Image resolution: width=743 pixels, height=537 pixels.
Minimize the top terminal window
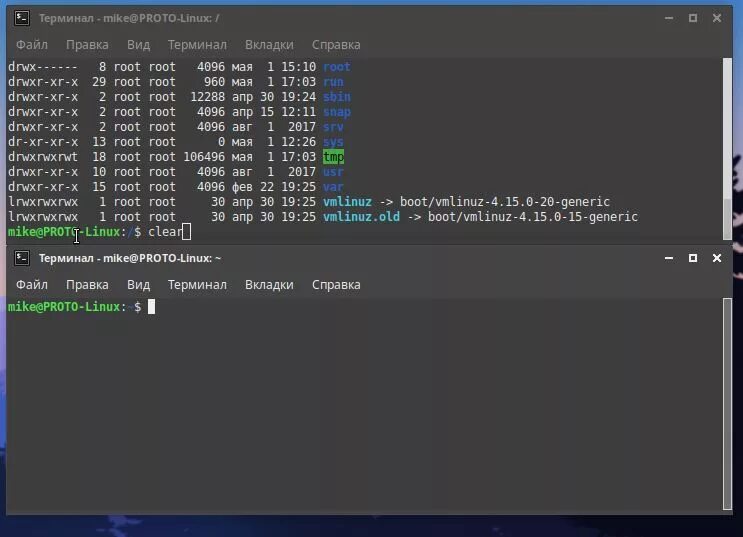point(669,18)
